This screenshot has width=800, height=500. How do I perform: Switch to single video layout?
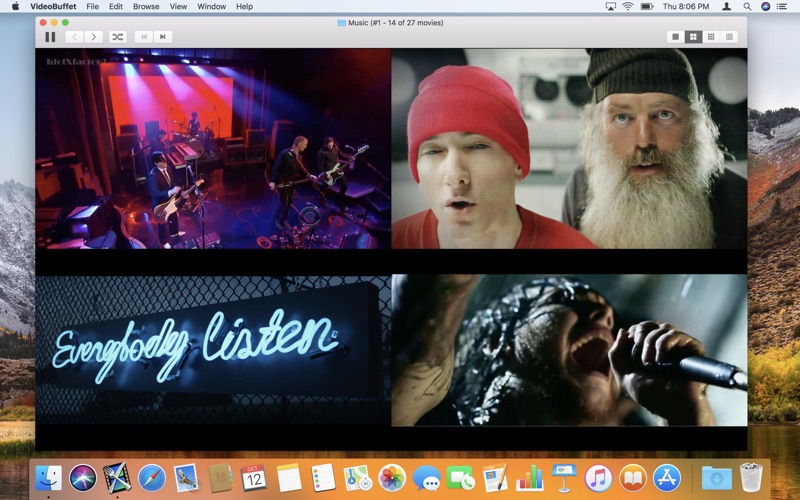point(676,37)
